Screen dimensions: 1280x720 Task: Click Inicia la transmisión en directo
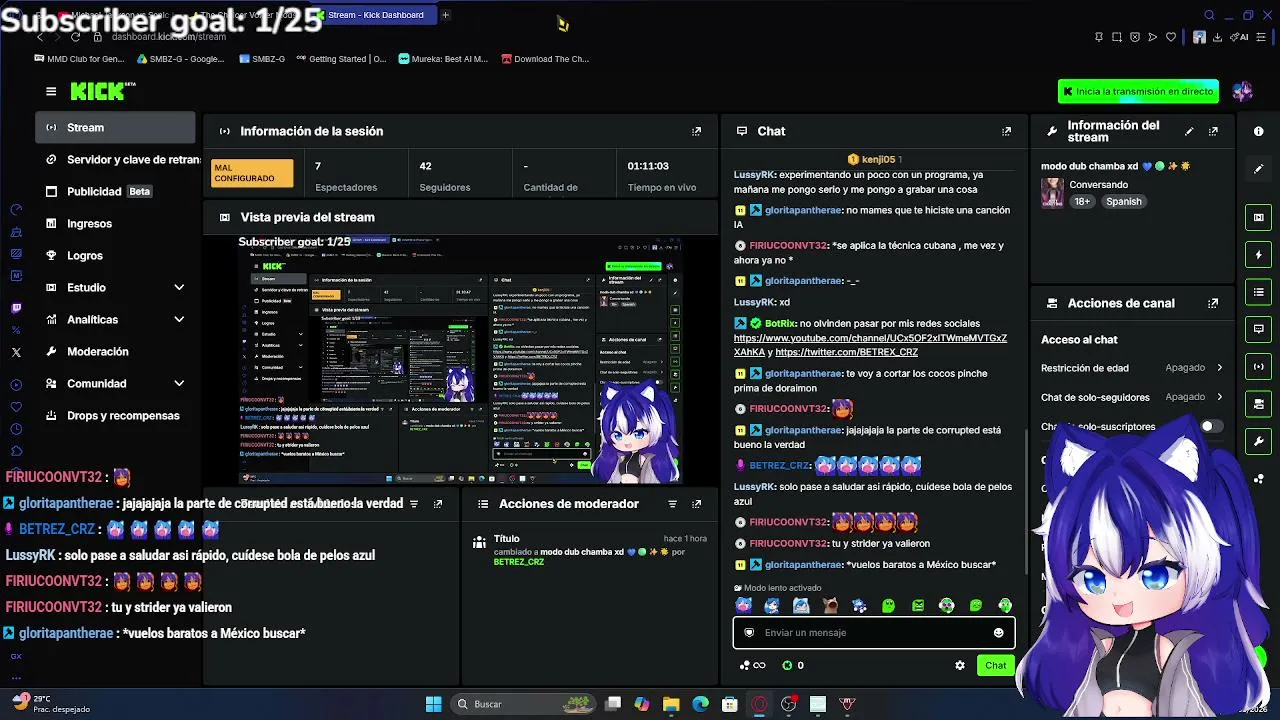click(x=1138, y=91)
